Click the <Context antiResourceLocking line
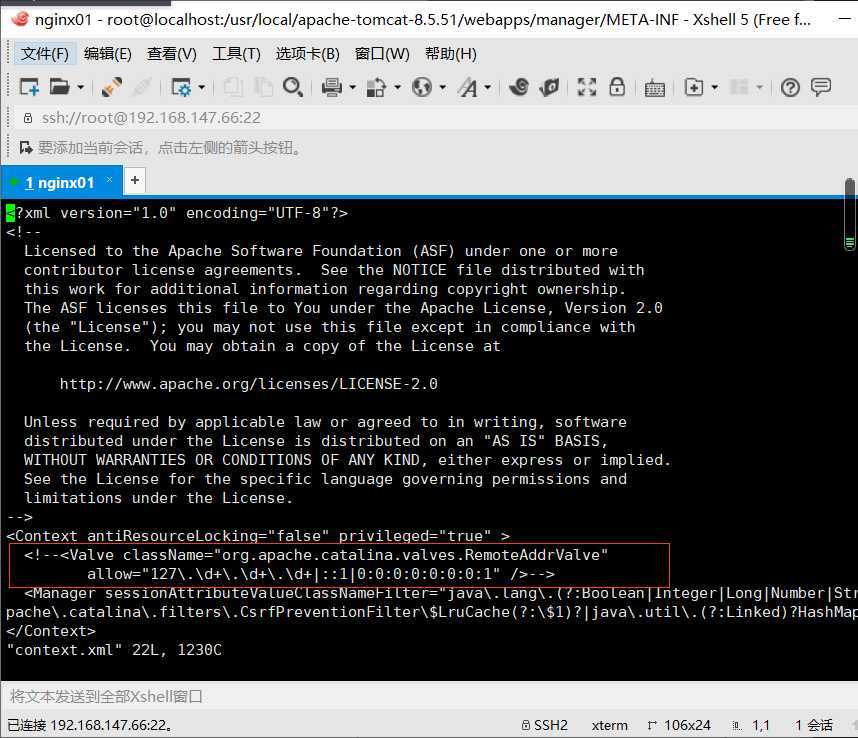This screenshot has height=738, width=858. click(x=258, y=536)
